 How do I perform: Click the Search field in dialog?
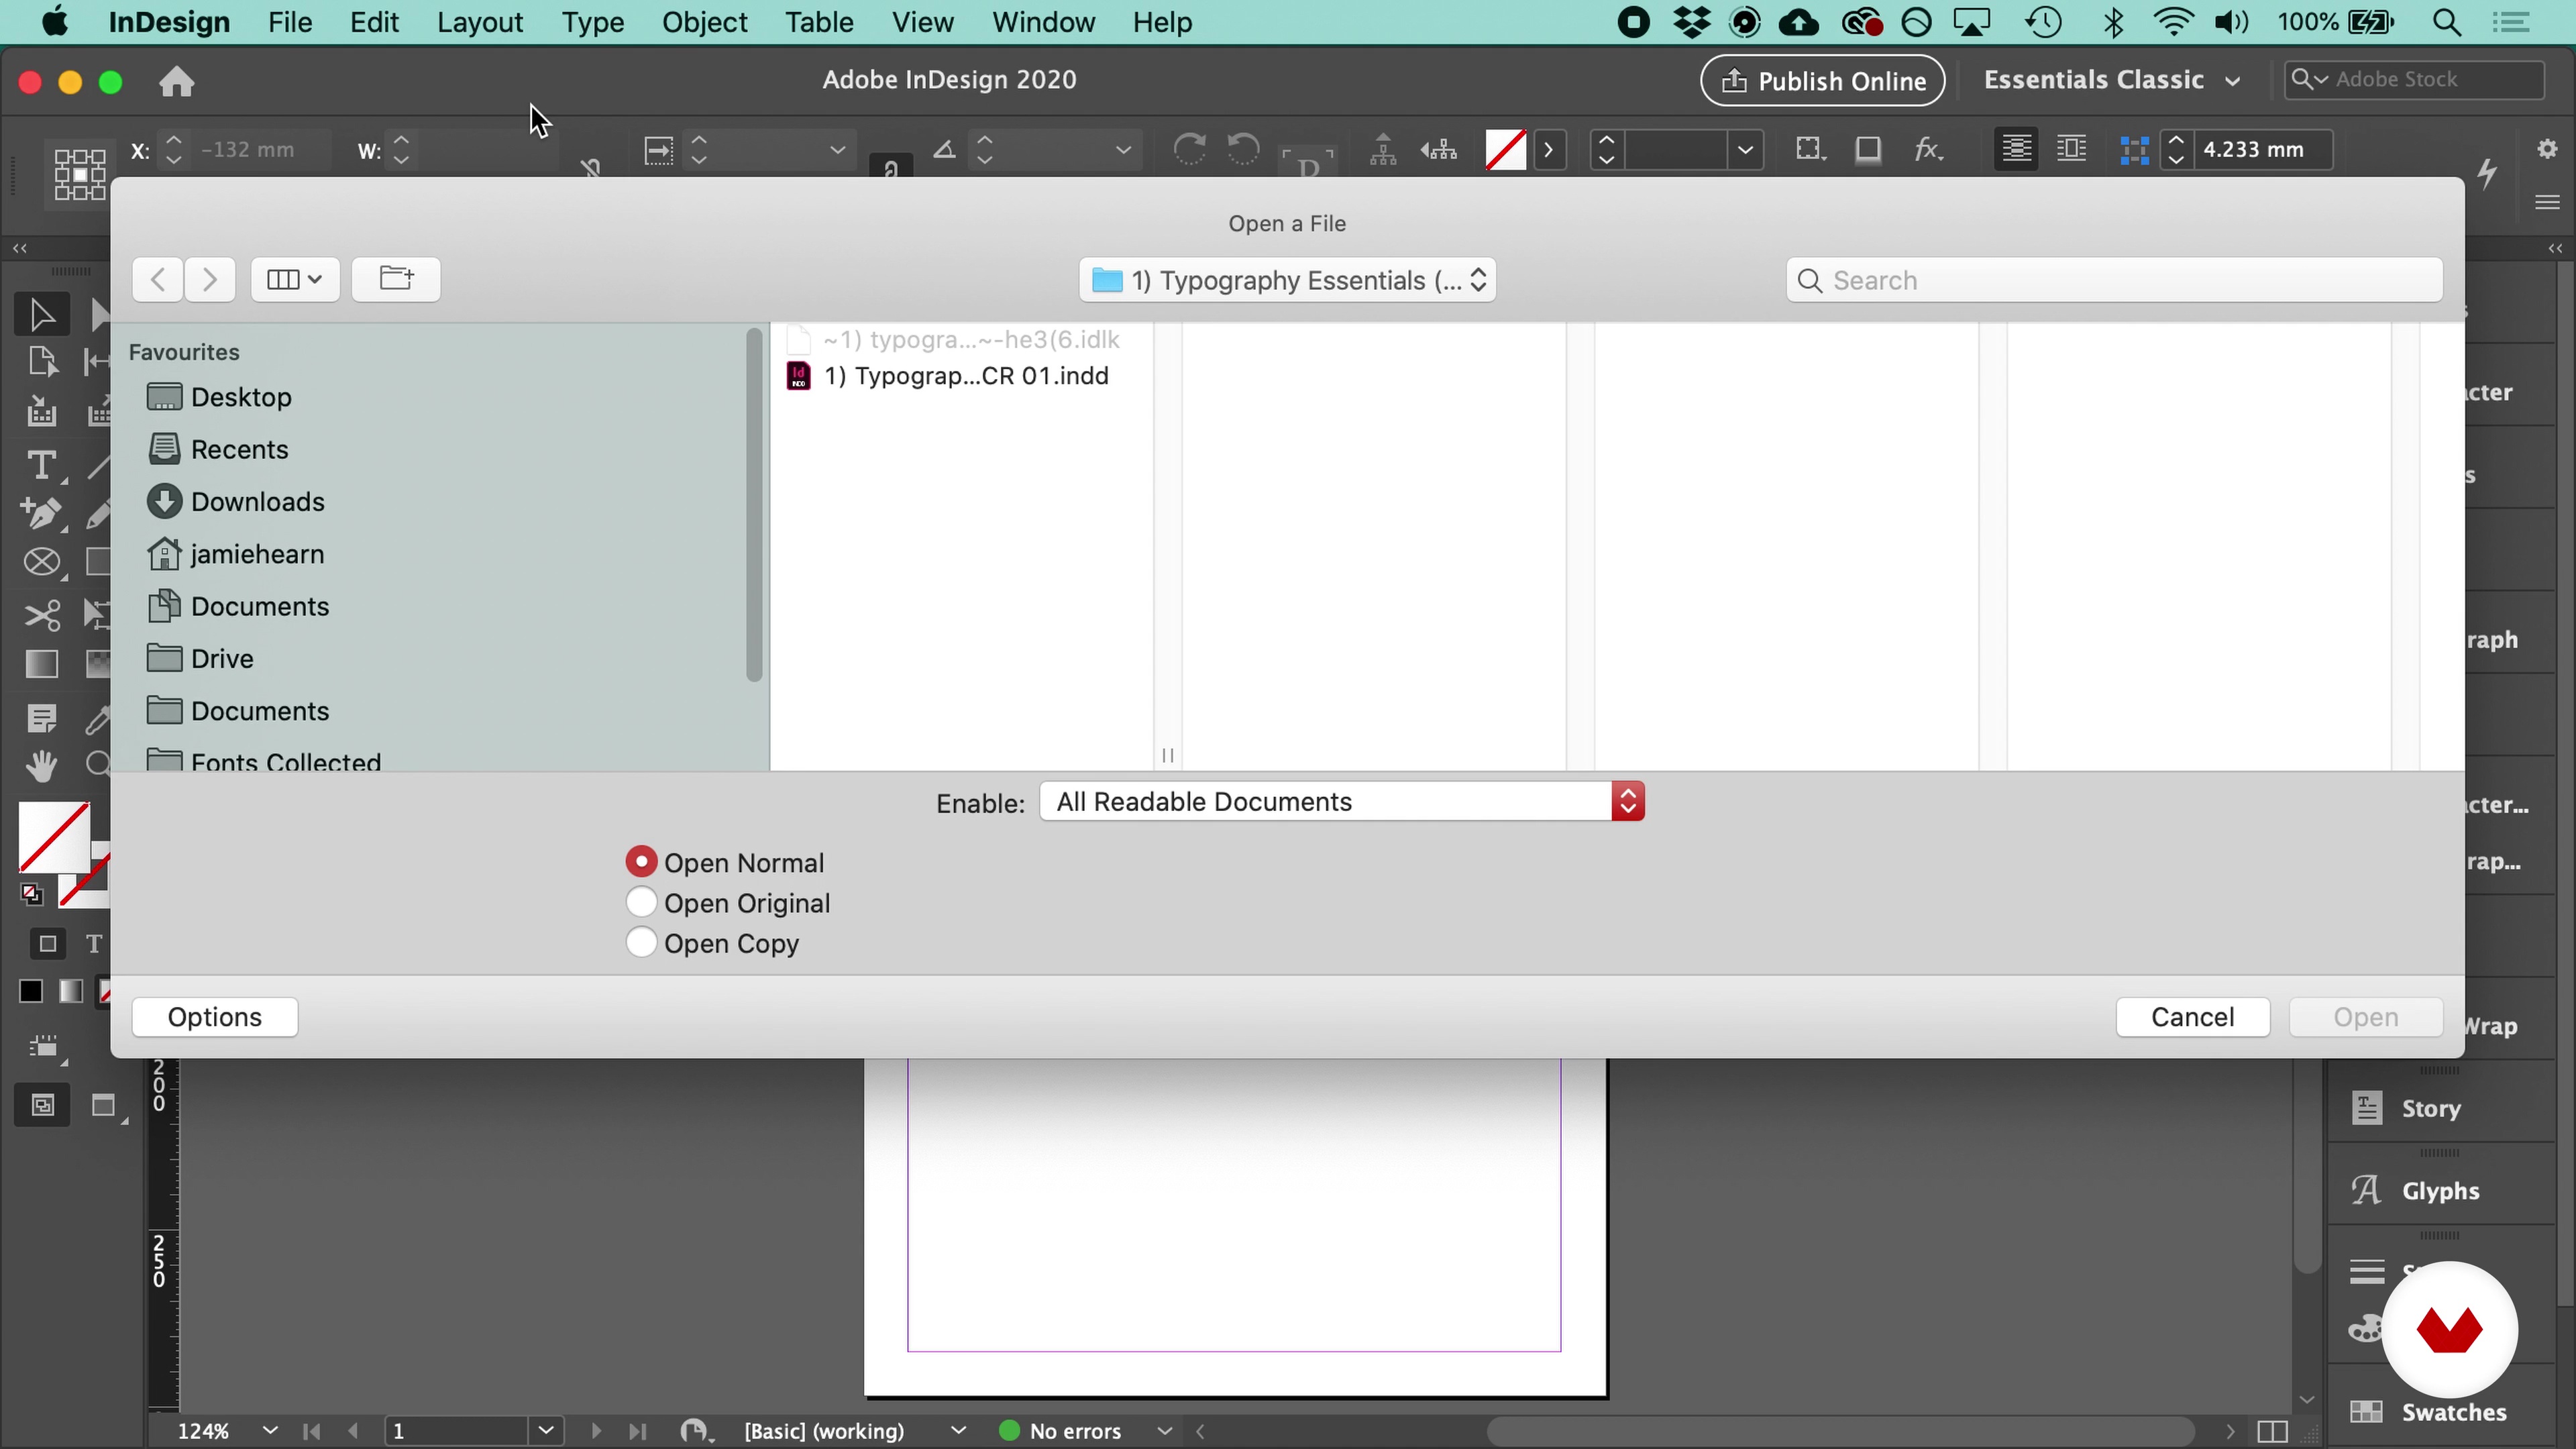(2113, 280)
